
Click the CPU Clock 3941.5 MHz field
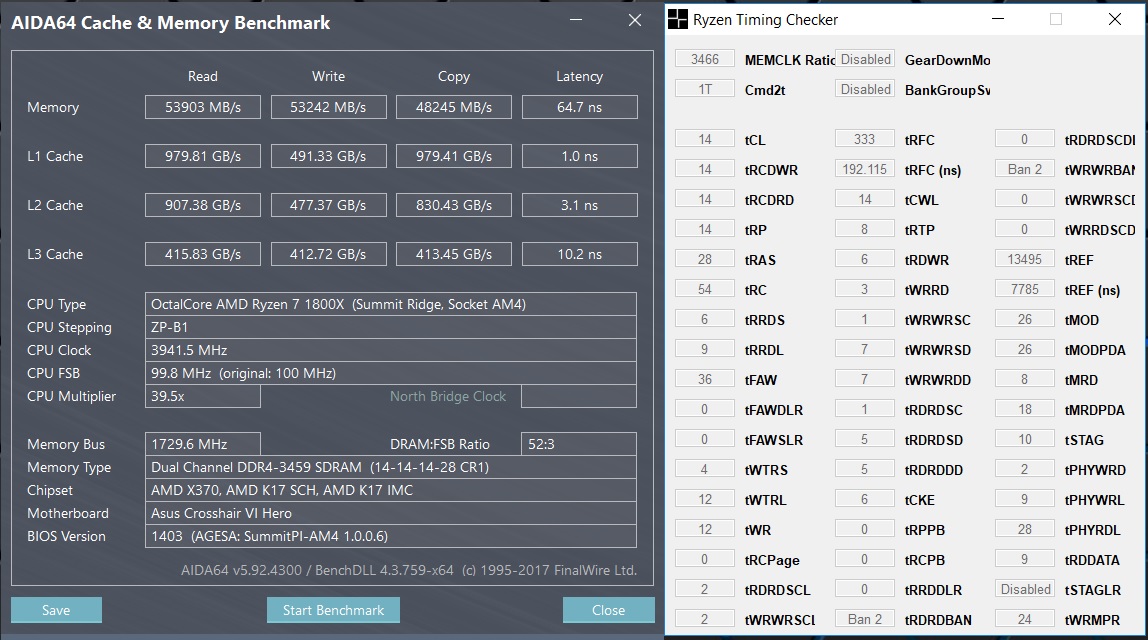pos(391,350)
